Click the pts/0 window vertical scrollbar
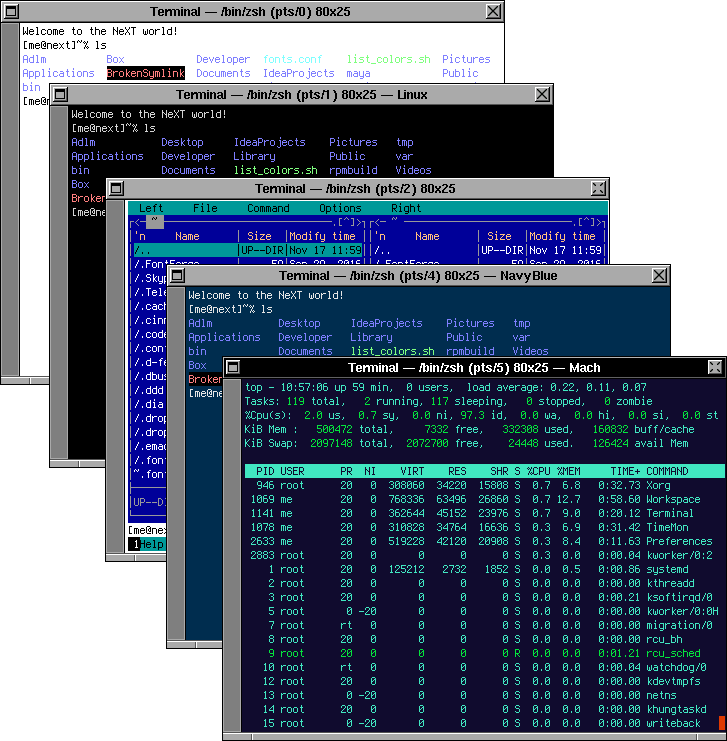 pos(10,198)
